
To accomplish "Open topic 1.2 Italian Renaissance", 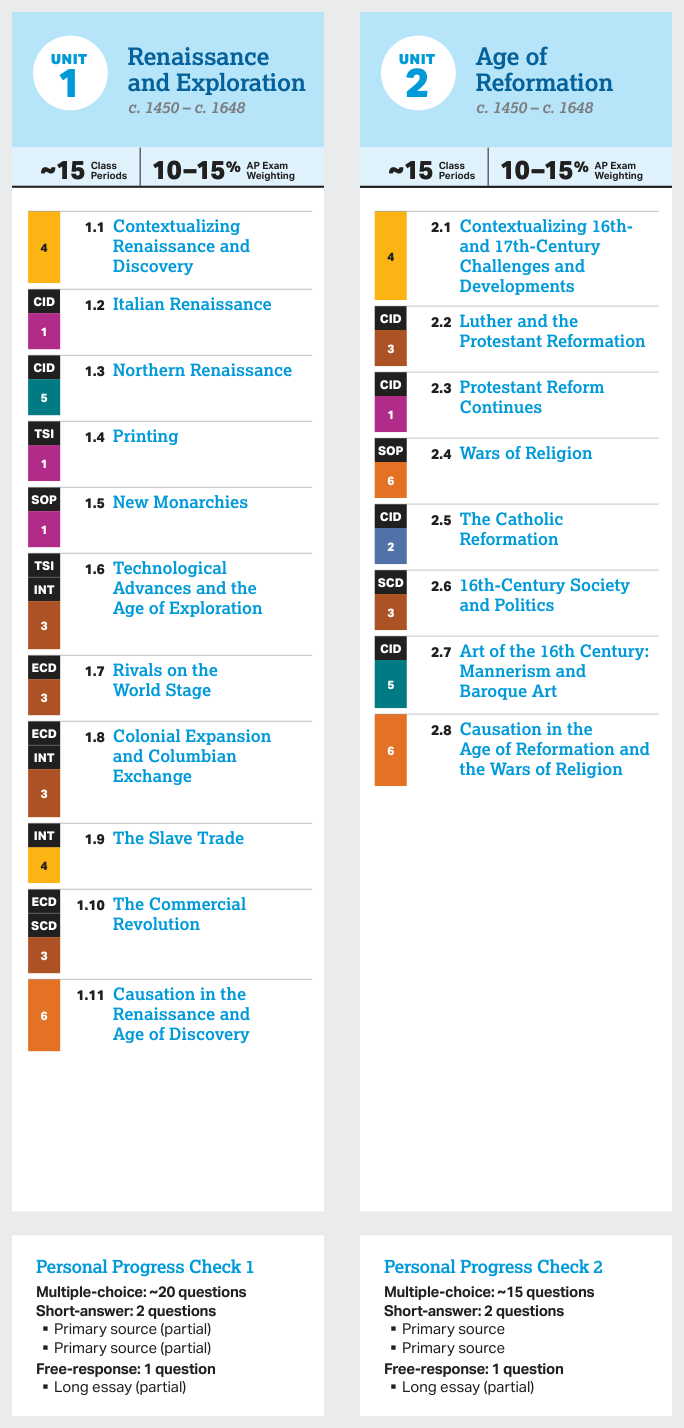I will point(192,304).
